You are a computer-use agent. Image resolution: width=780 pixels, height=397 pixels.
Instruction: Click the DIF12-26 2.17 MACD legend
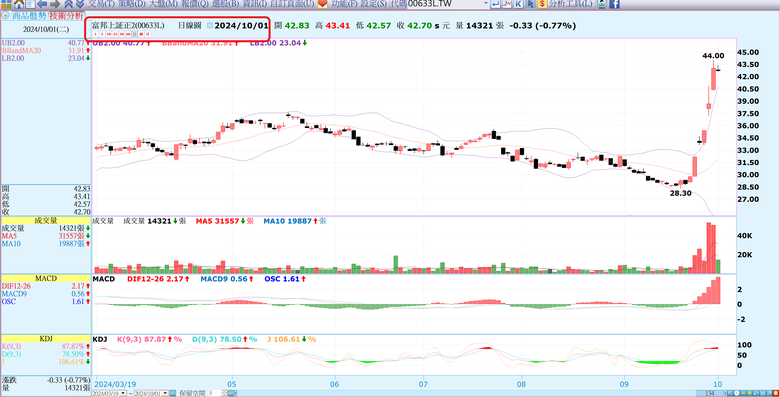pyautogui.click(x=158, y=279)
